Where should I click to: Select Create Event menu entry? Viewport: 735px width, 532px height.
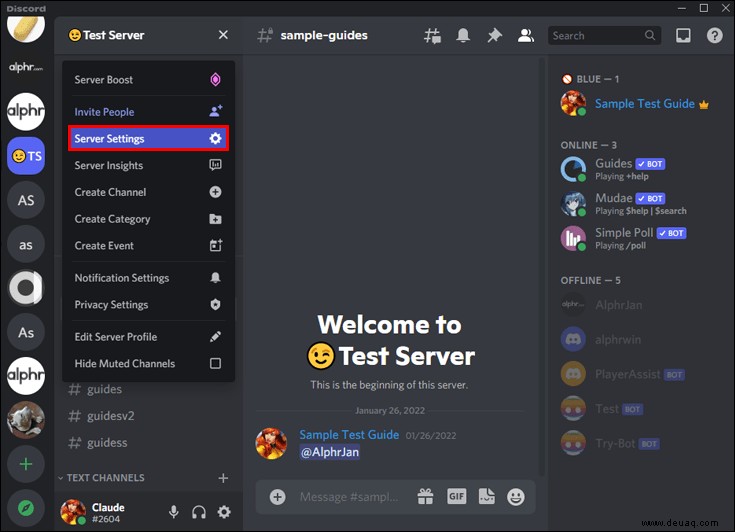click(148, 246)
